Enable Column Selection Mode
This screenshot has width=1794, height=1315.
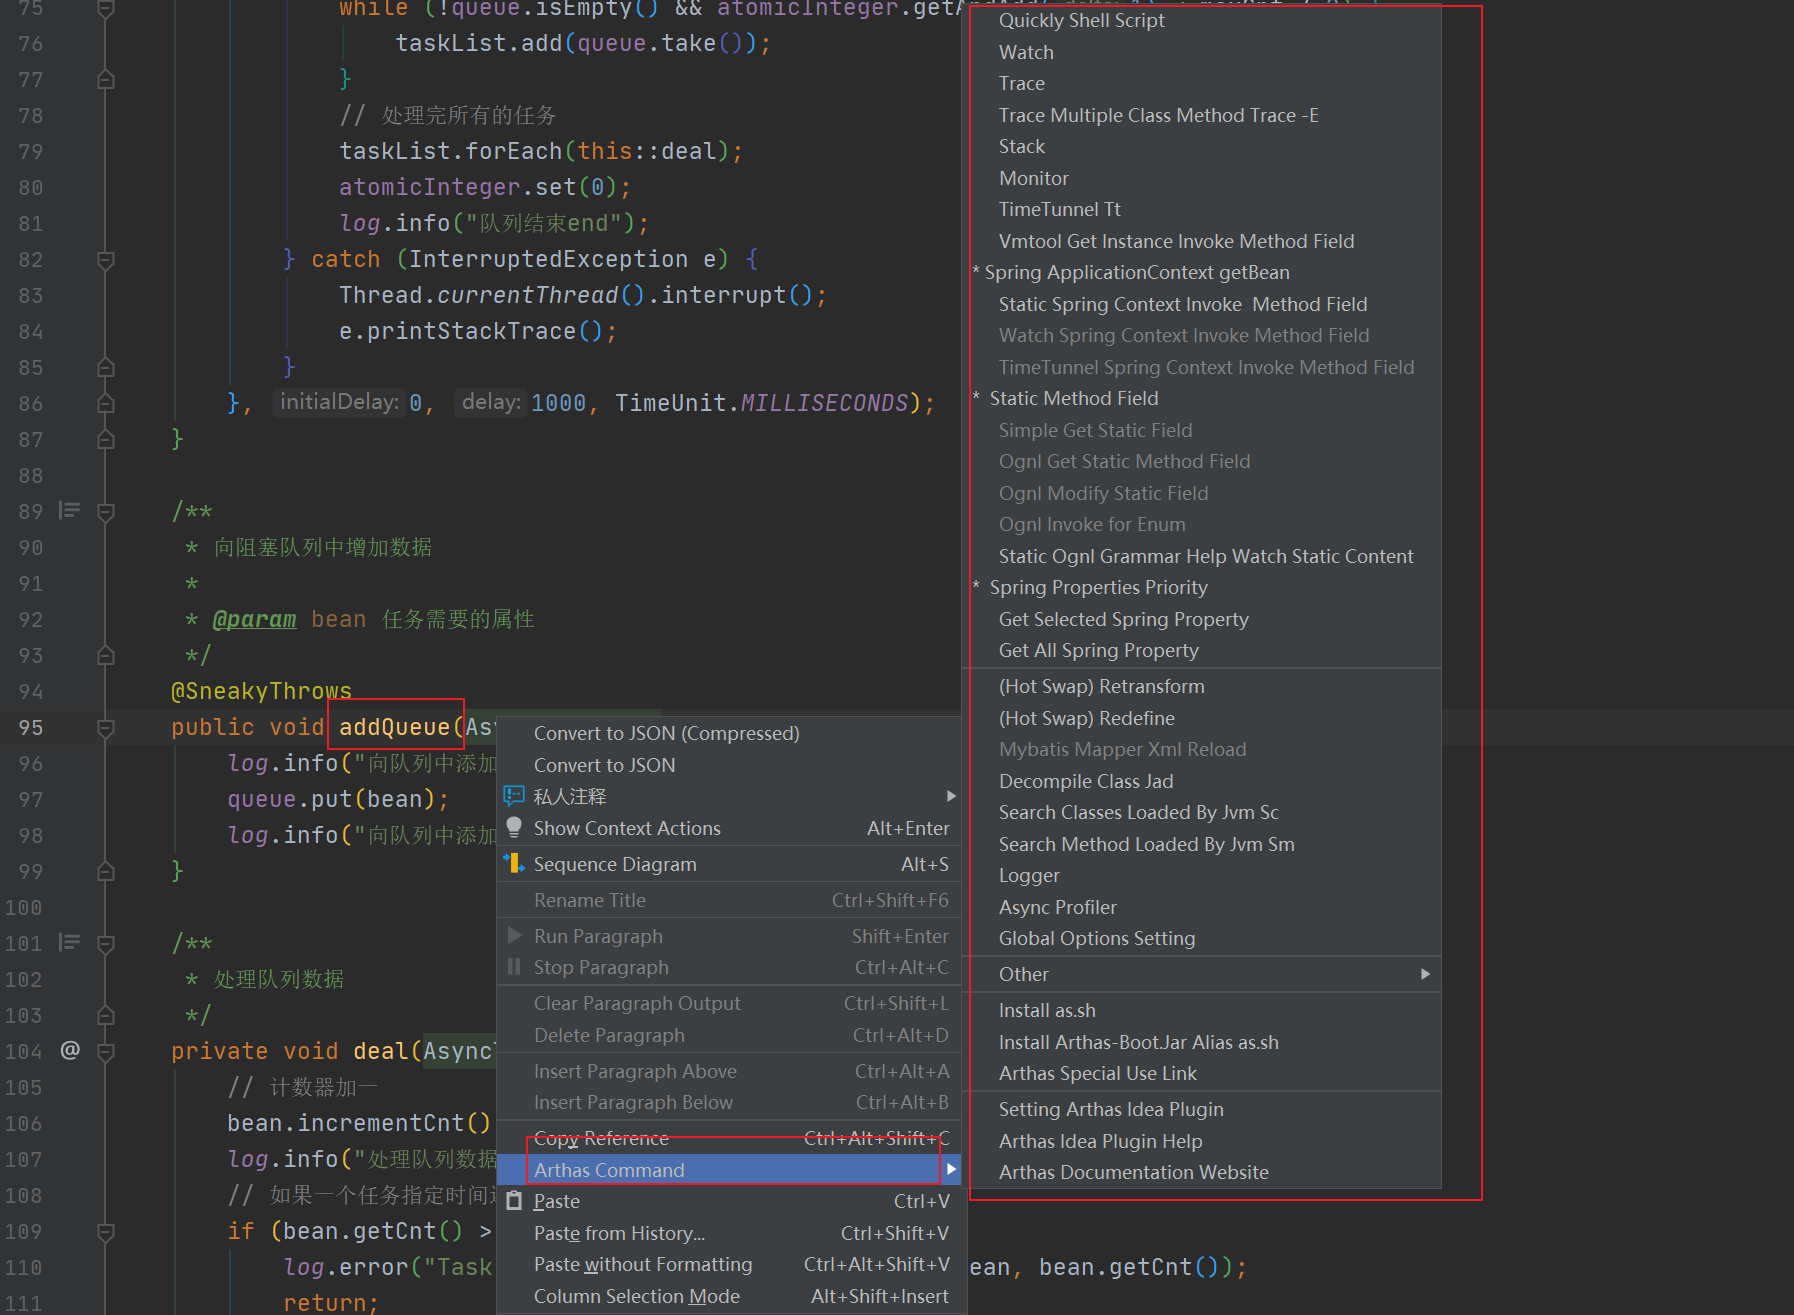tap(730, 1296)
